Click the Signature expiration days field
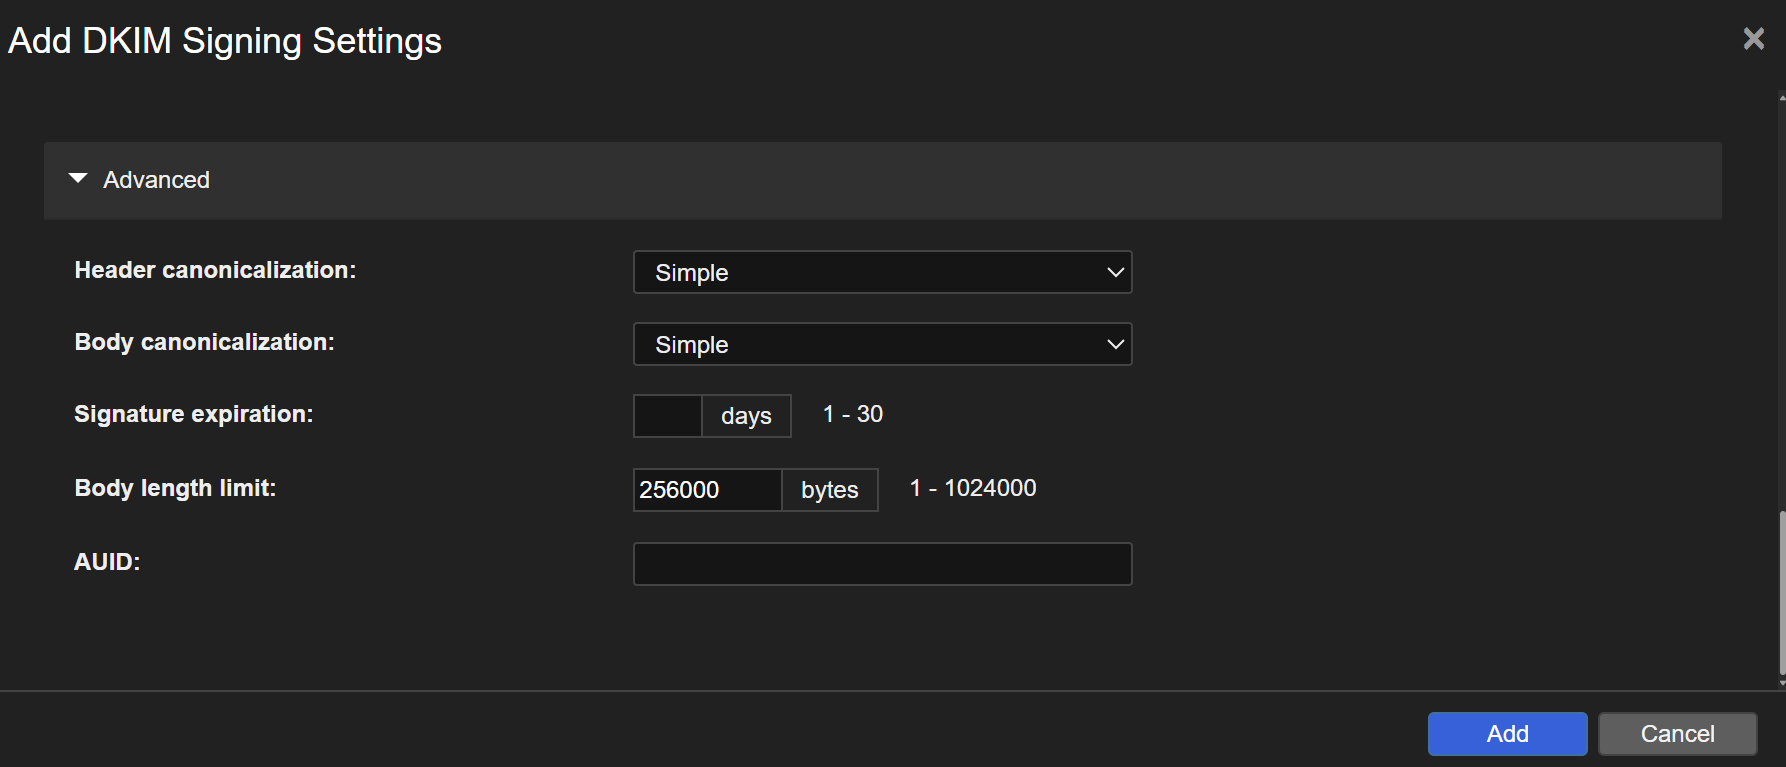 pos(667,416)
